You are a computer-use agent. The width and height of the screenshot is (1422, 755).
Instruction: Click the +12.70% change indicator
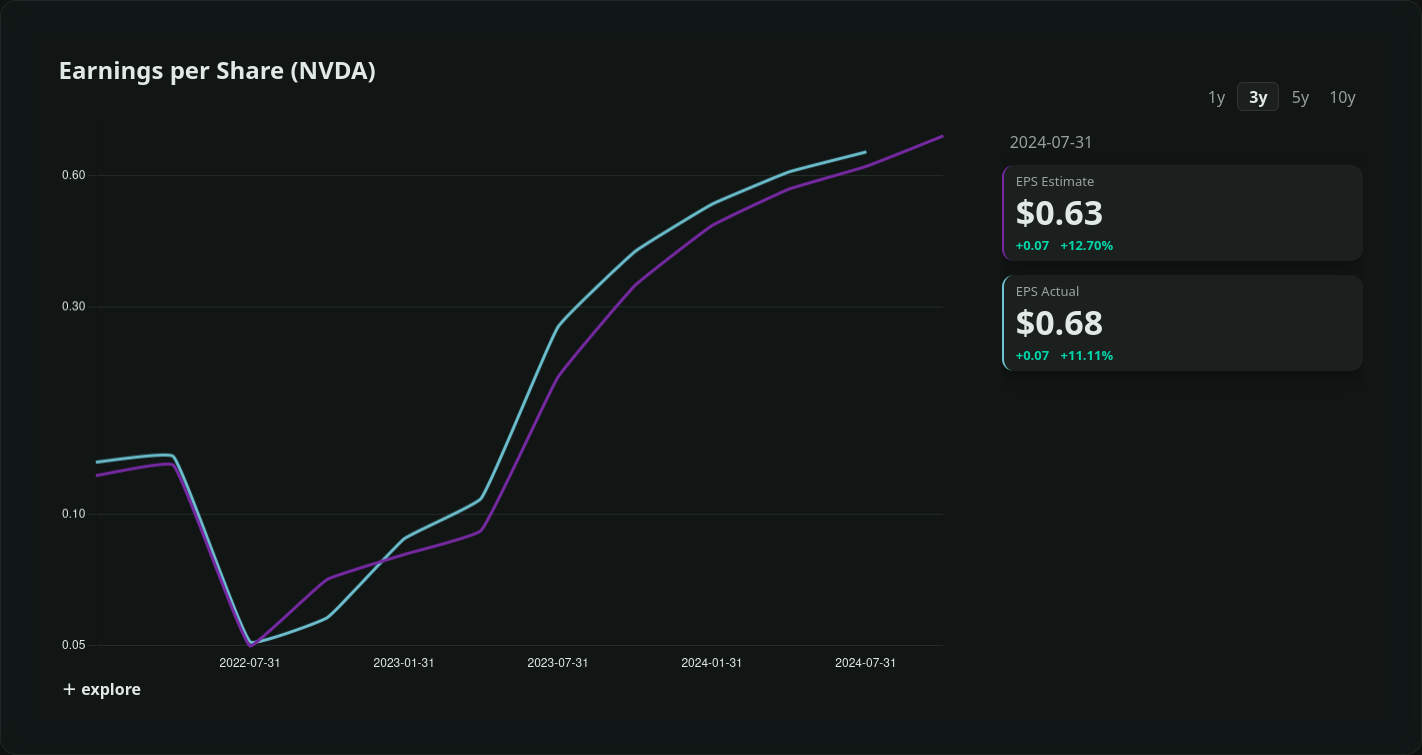(1086, 246)
